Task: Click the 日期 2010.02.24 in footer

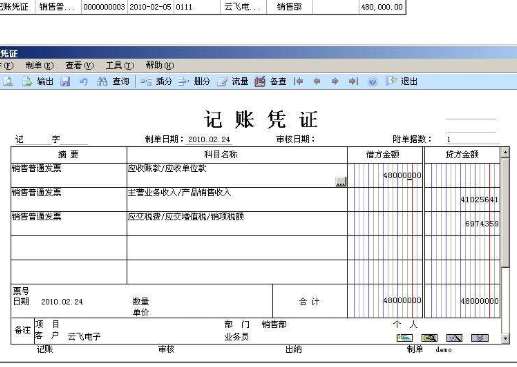Action: click(x=62, y=302)
